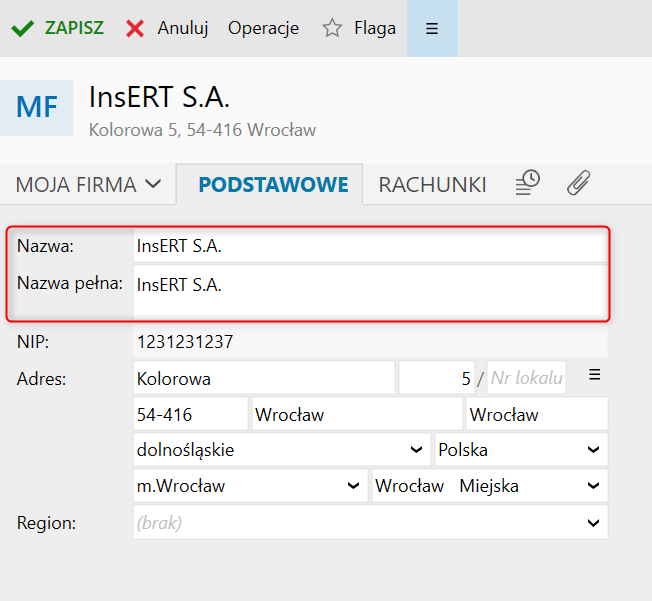This screenshot has height=601, width=652.
Task: Toggle the Flaga star icon
Action: (332, 28)
